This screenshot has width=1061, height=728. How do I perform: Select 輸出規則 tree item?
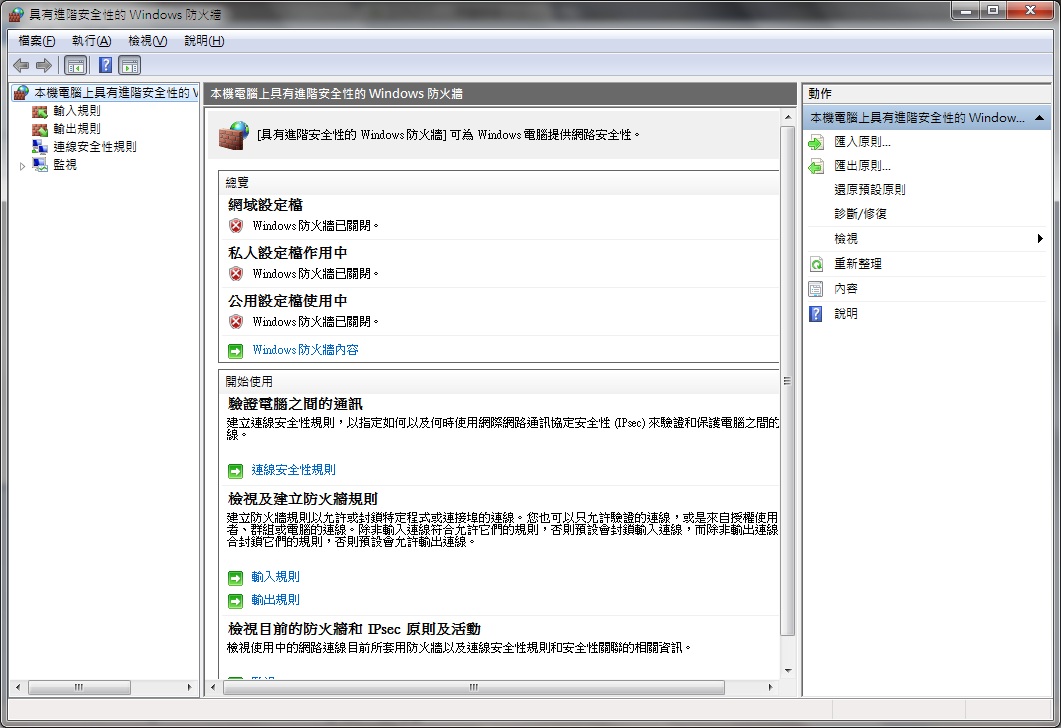[x=76, y=129]
